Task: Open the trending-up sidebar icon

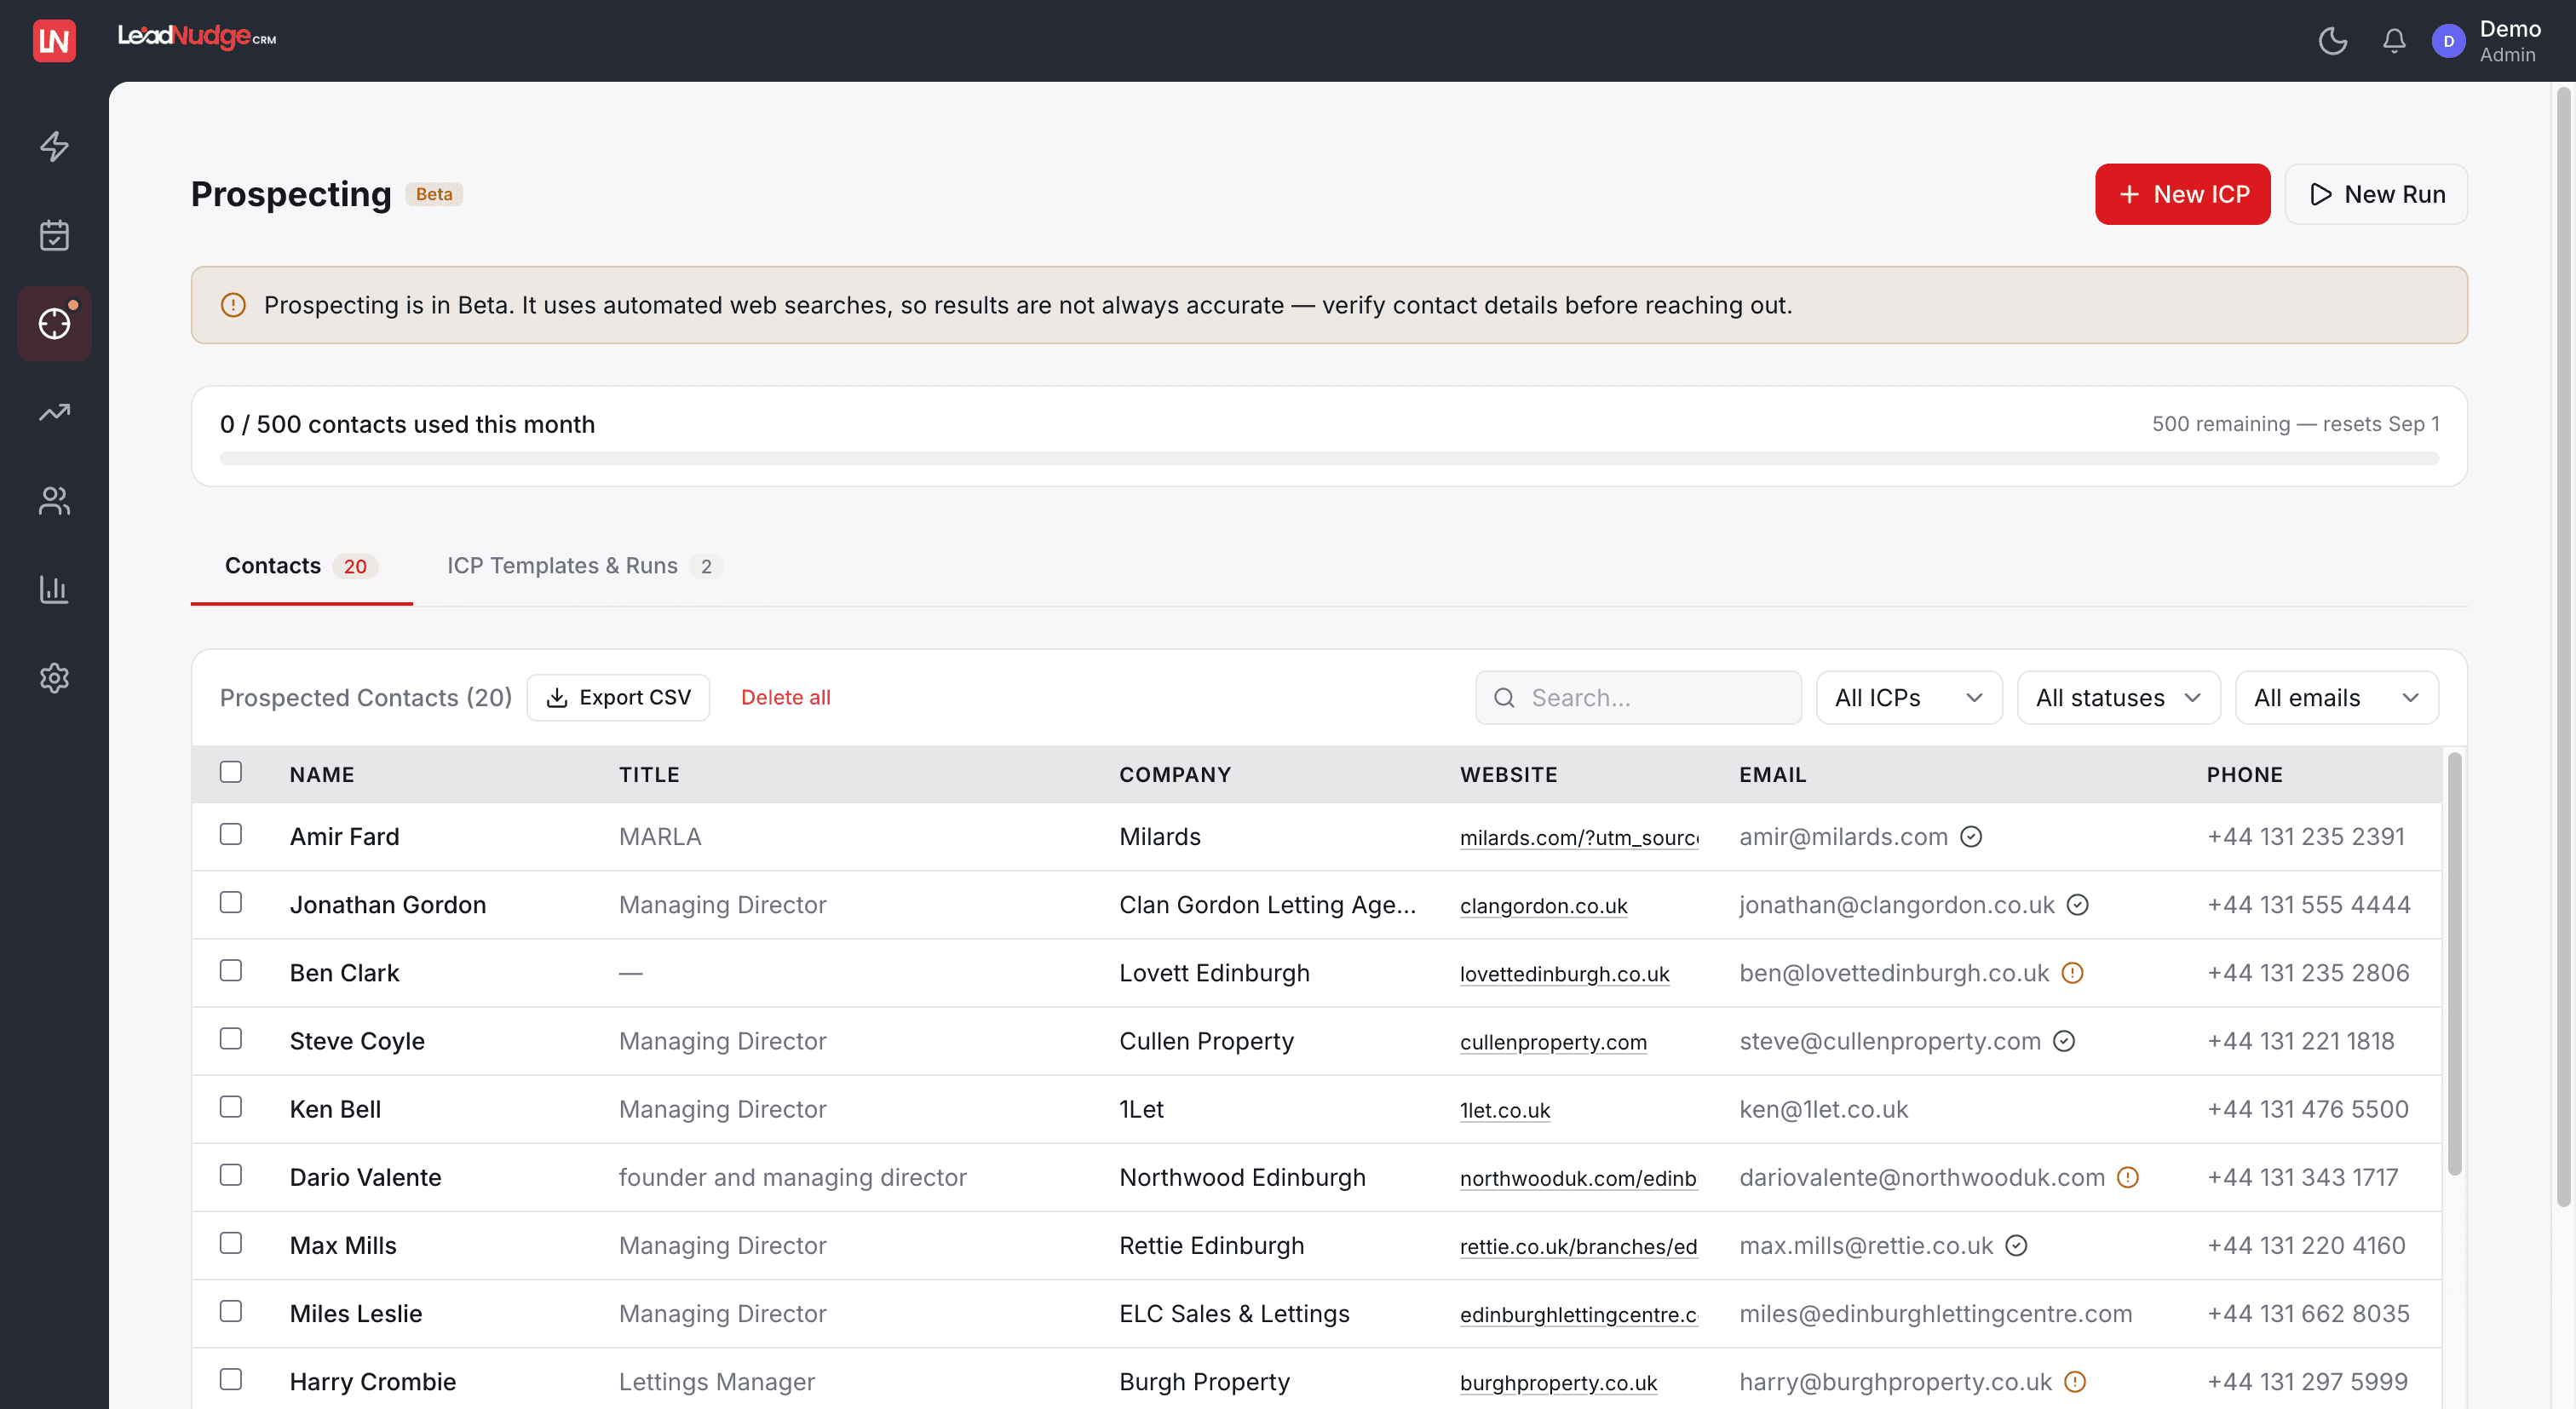Action: [54, 412]
